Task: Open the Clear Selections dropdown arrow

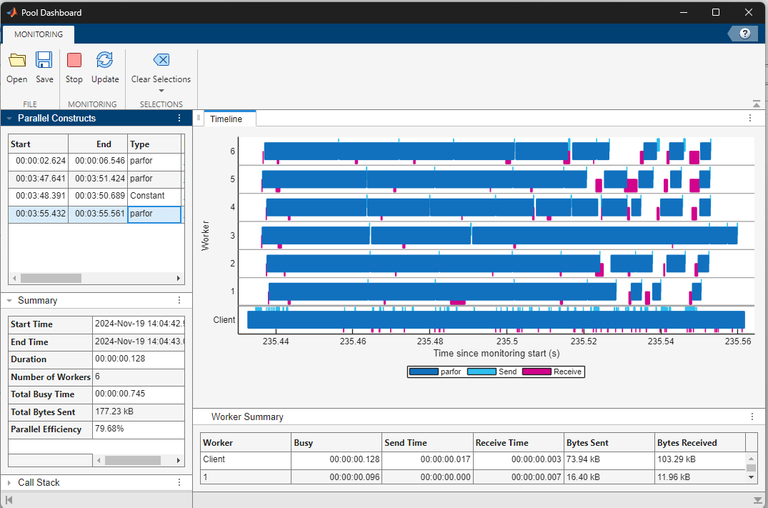Action: pos(161,91)
